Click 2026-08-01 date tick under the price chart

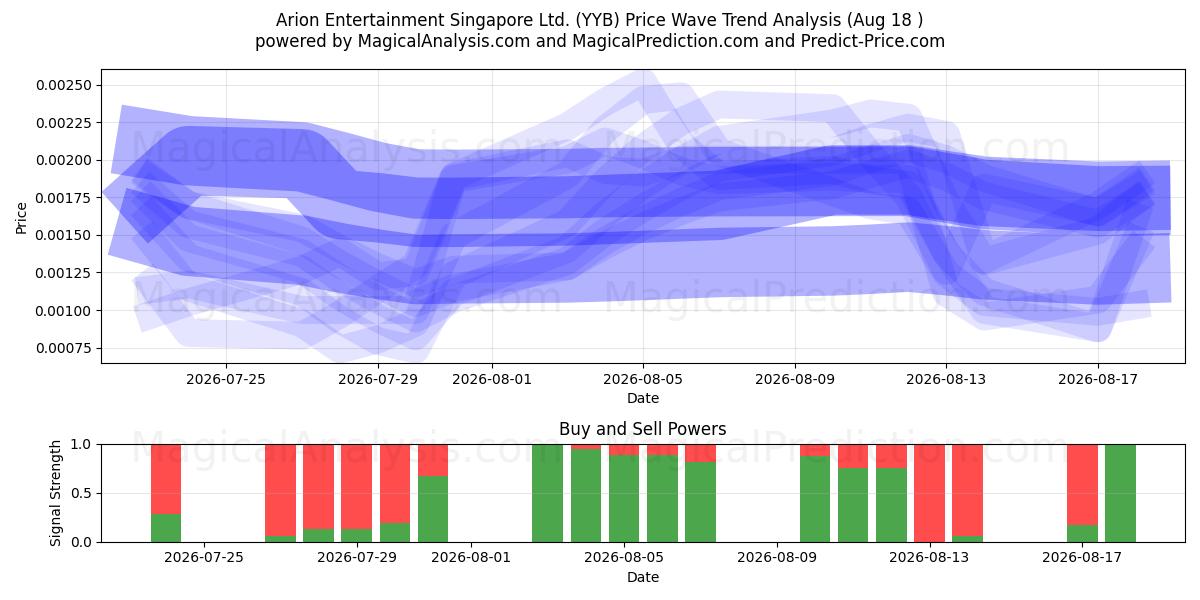491,379
